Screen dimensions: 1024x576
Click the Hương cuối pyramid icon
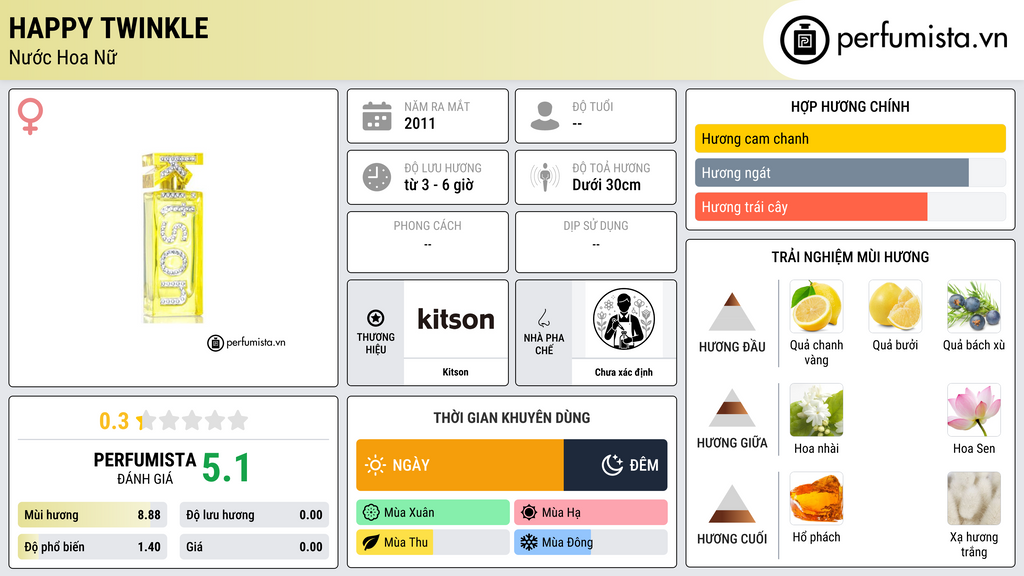pos(732,504)
